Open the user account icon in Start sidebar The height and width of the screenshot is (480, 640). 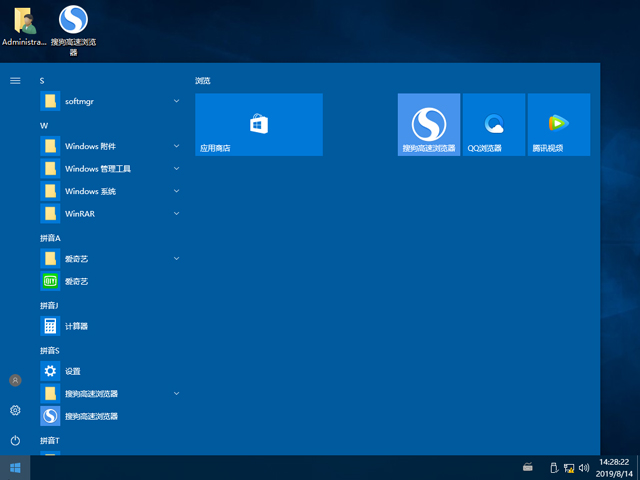(x=15, y=380)
